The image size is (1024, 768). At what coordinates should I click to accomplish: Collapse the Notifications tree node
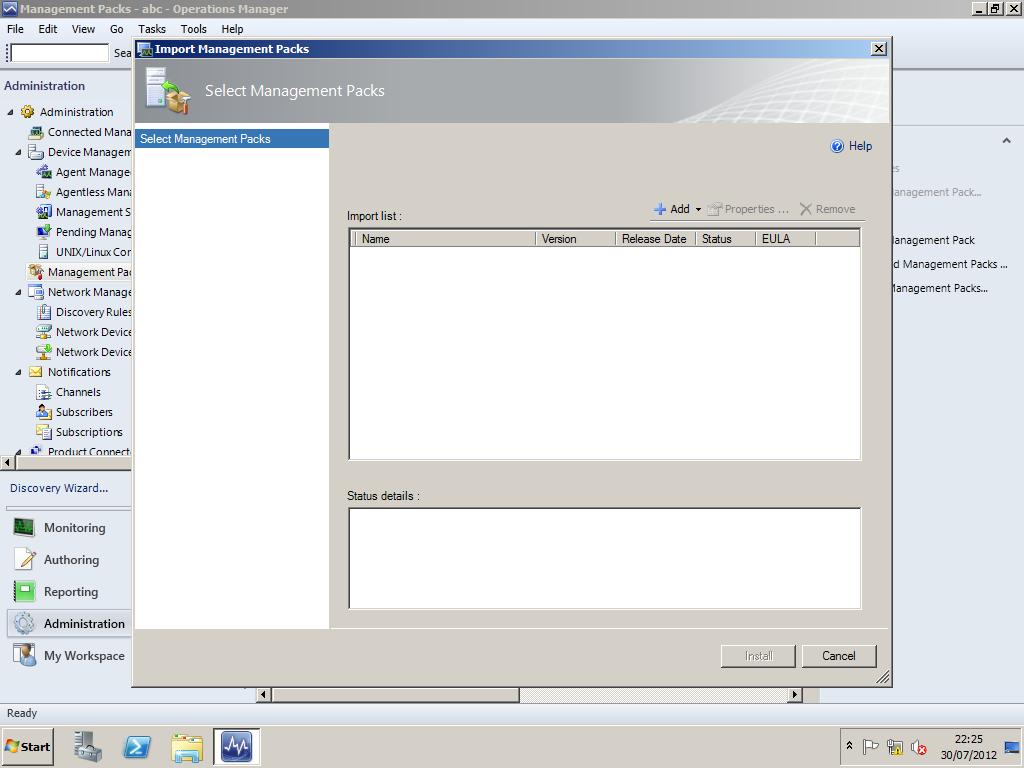18,372
